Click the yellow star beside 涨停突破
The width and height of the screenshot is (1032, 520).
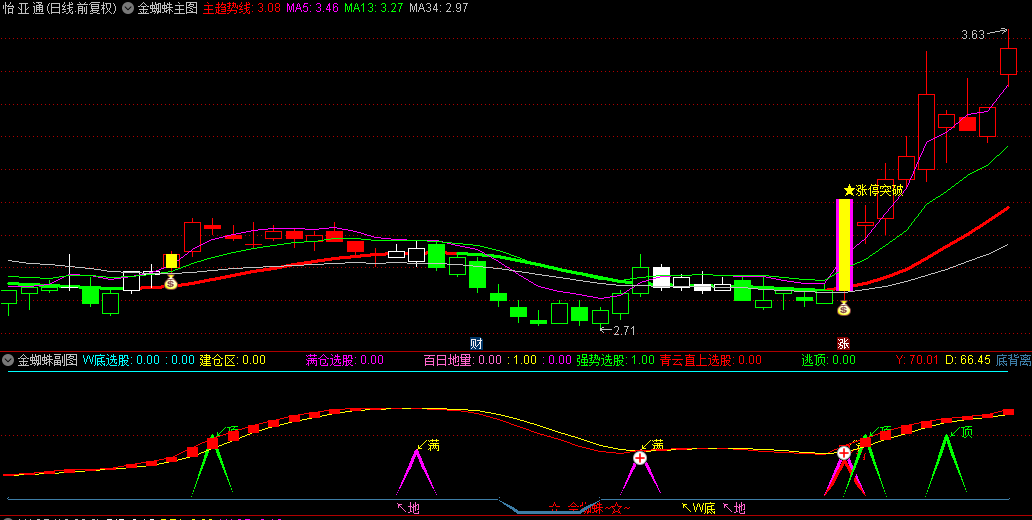click(x=849, y=190)
